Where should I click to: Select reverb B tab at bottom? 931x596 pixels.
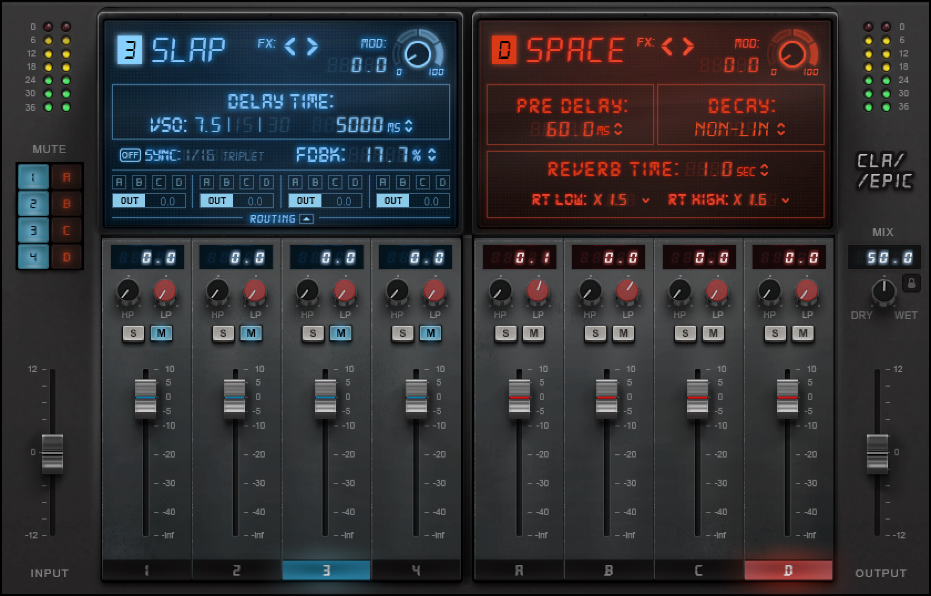(609, 570)
